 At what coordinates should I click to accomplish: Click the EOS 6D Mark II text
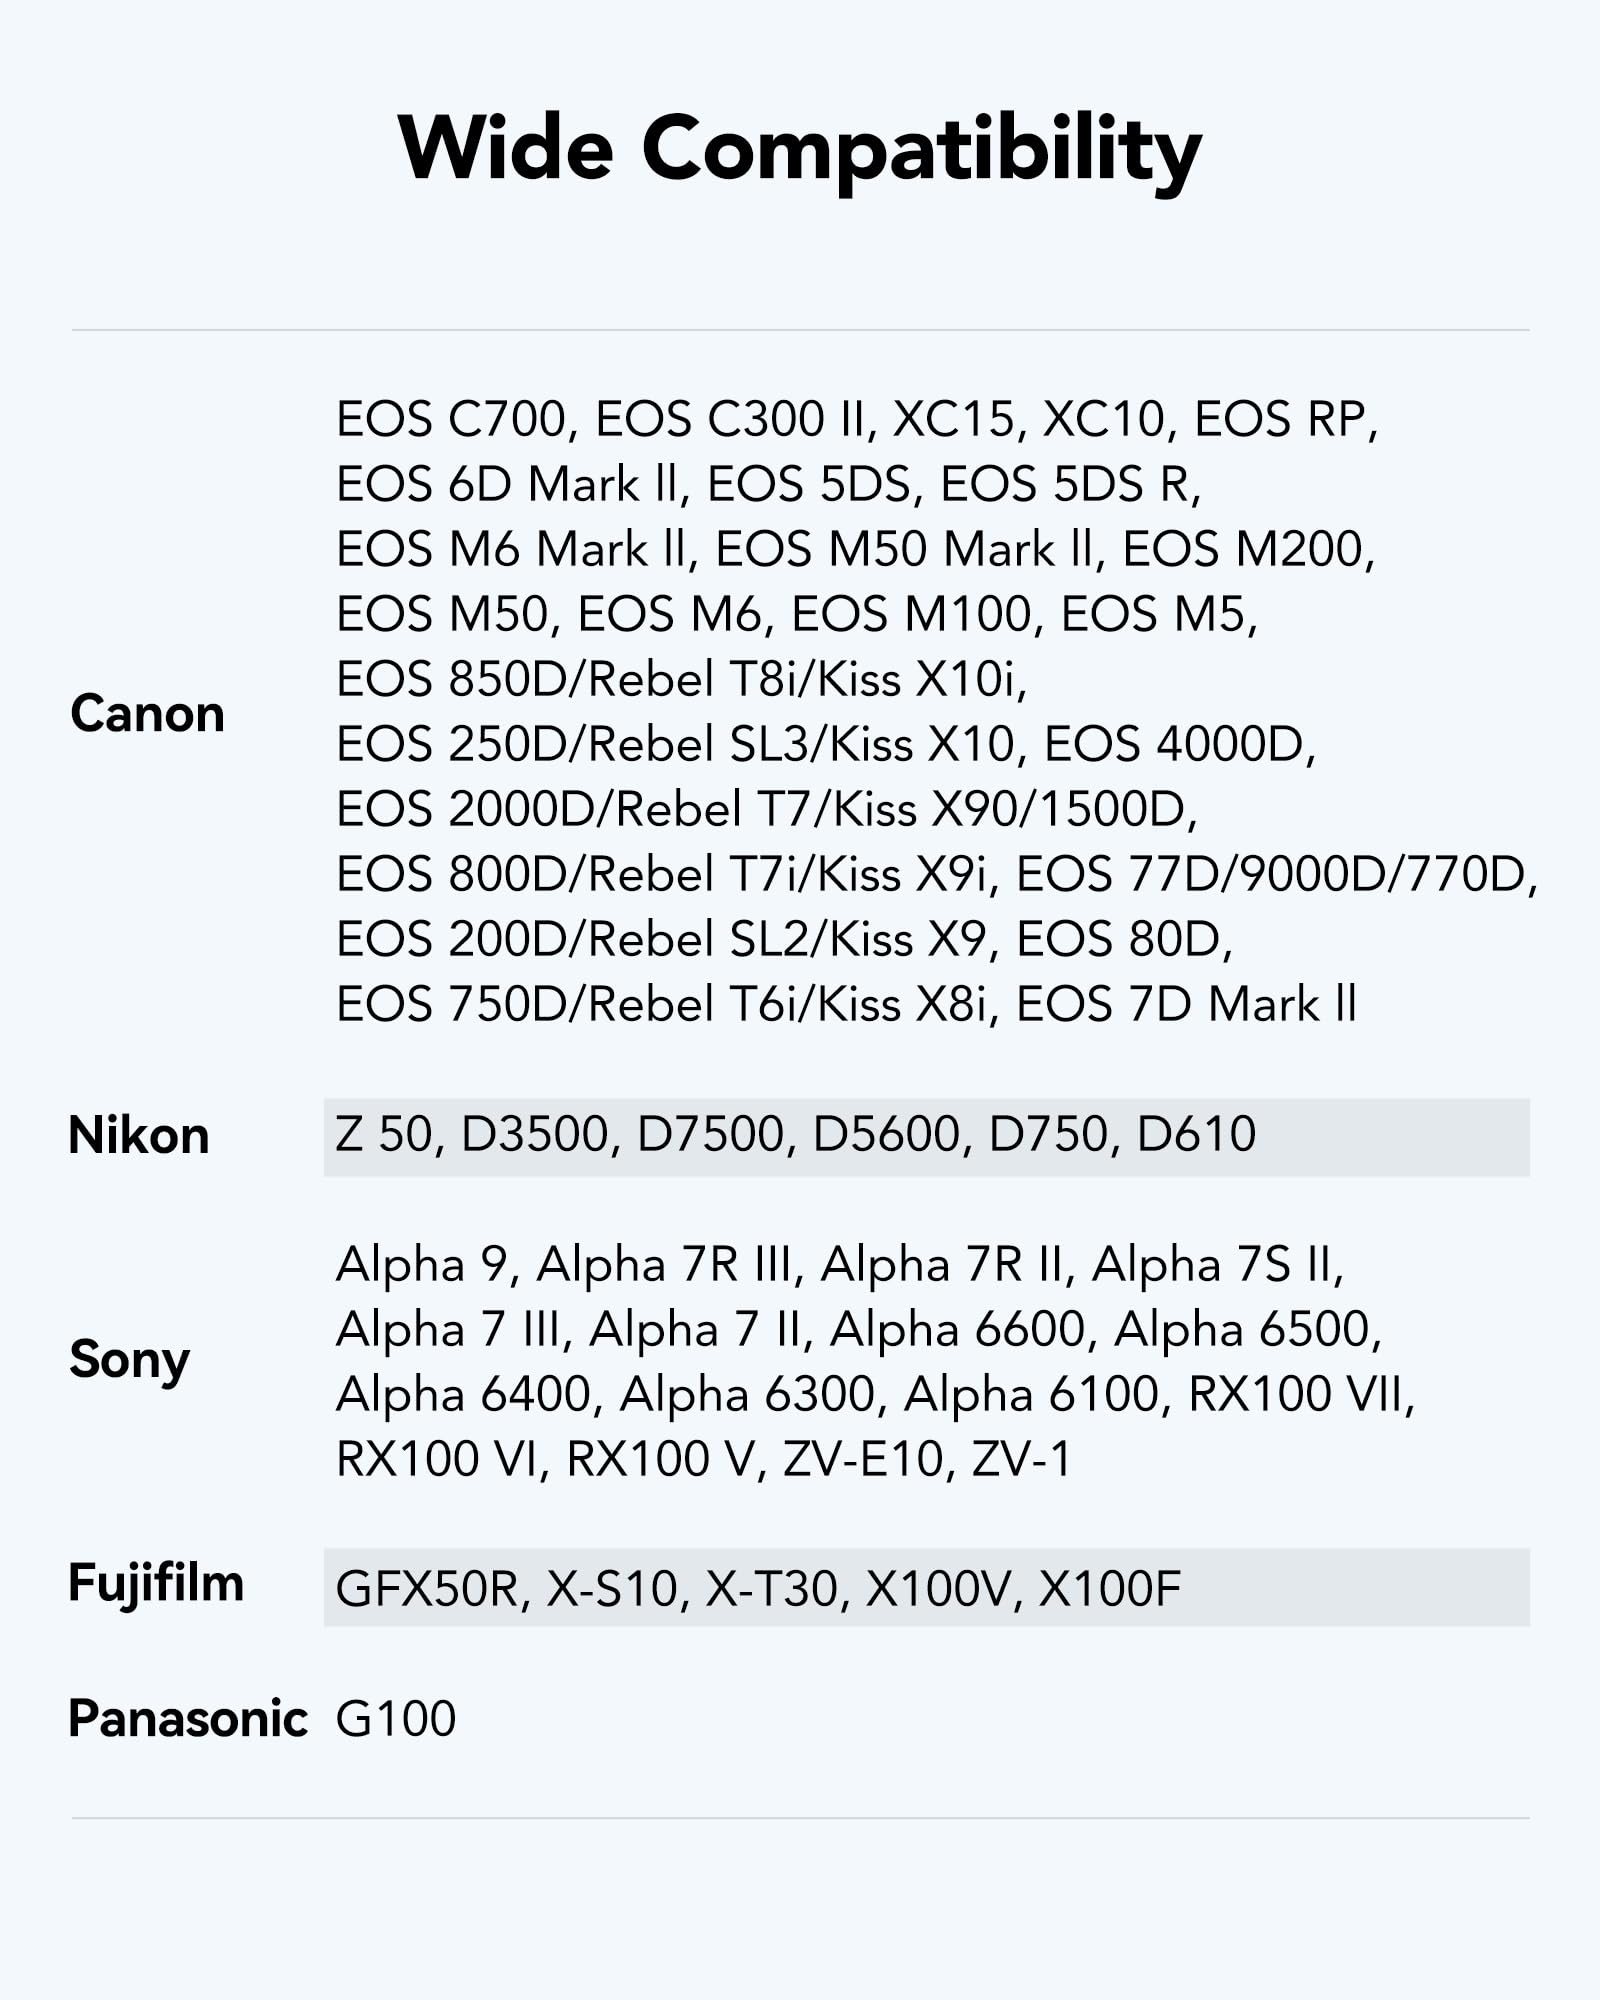pyautogui.click(x=507, y=484)
